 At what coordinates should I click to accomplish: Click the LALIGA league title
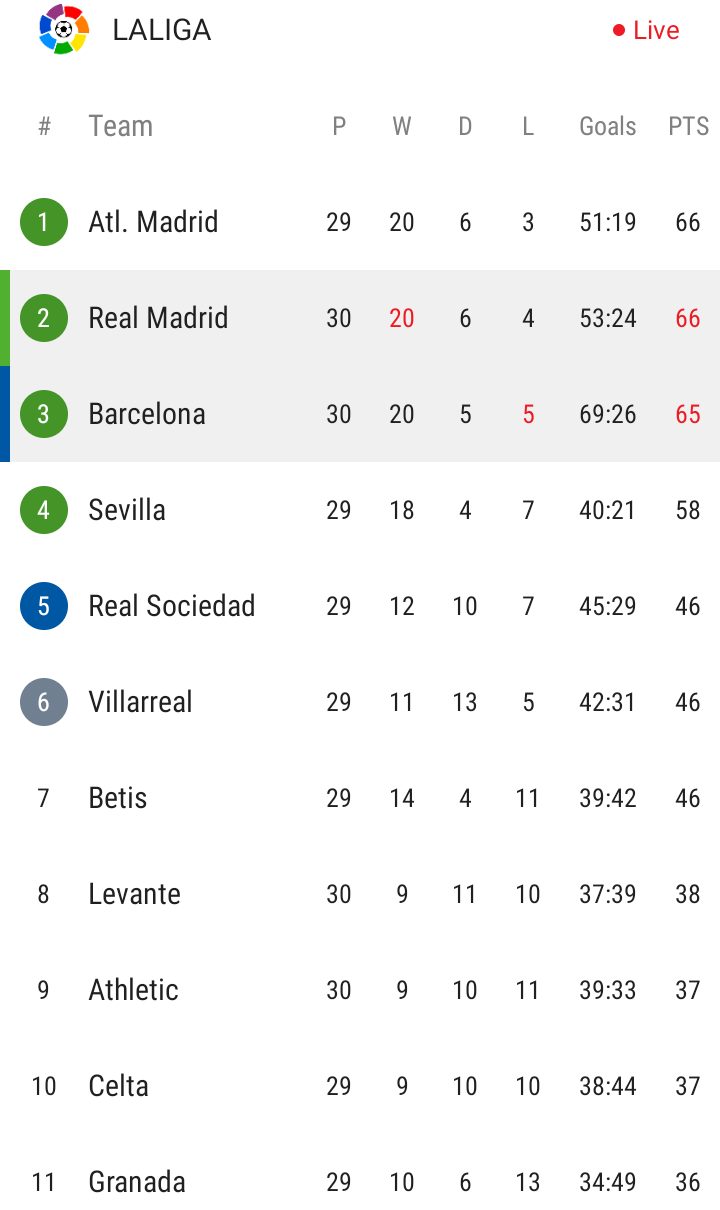click(162, 30)
